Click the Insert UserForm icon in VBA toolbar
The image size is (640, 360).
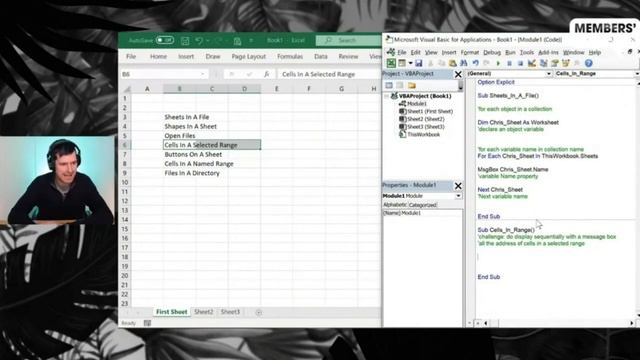[x=402, y=63]
